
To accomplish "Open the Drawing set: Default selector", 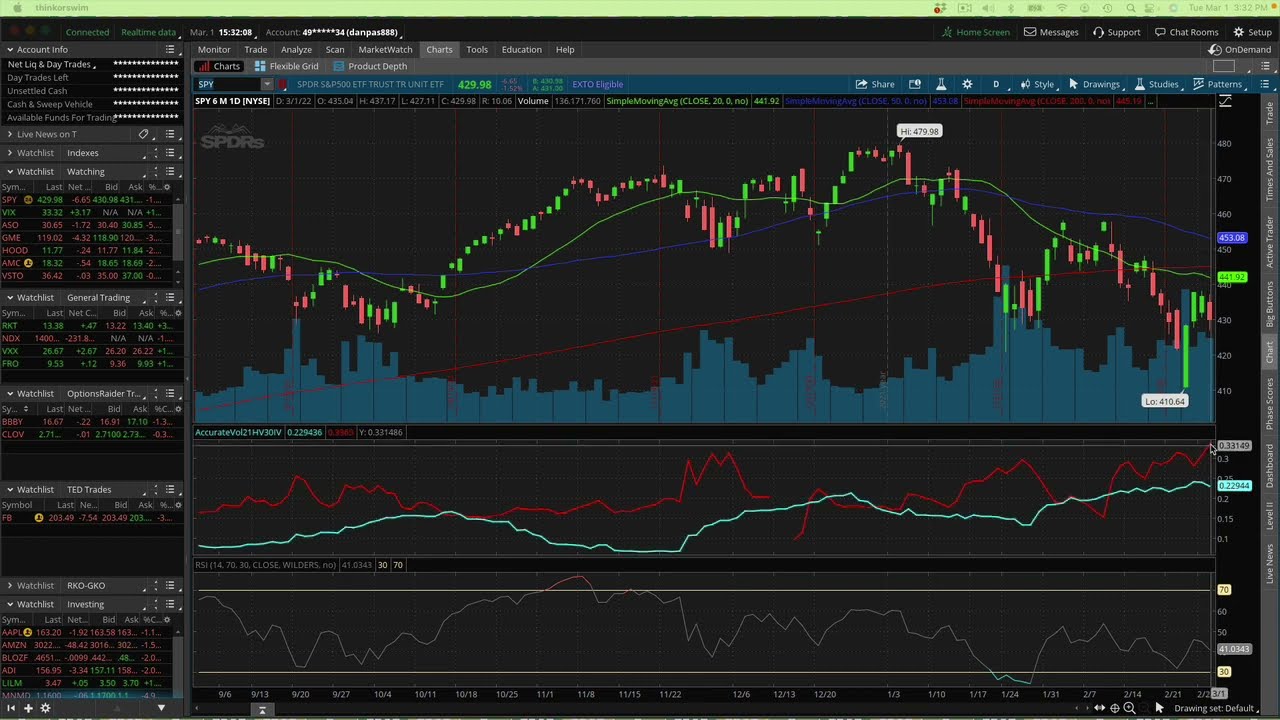I will click(x=1219, y=708).
